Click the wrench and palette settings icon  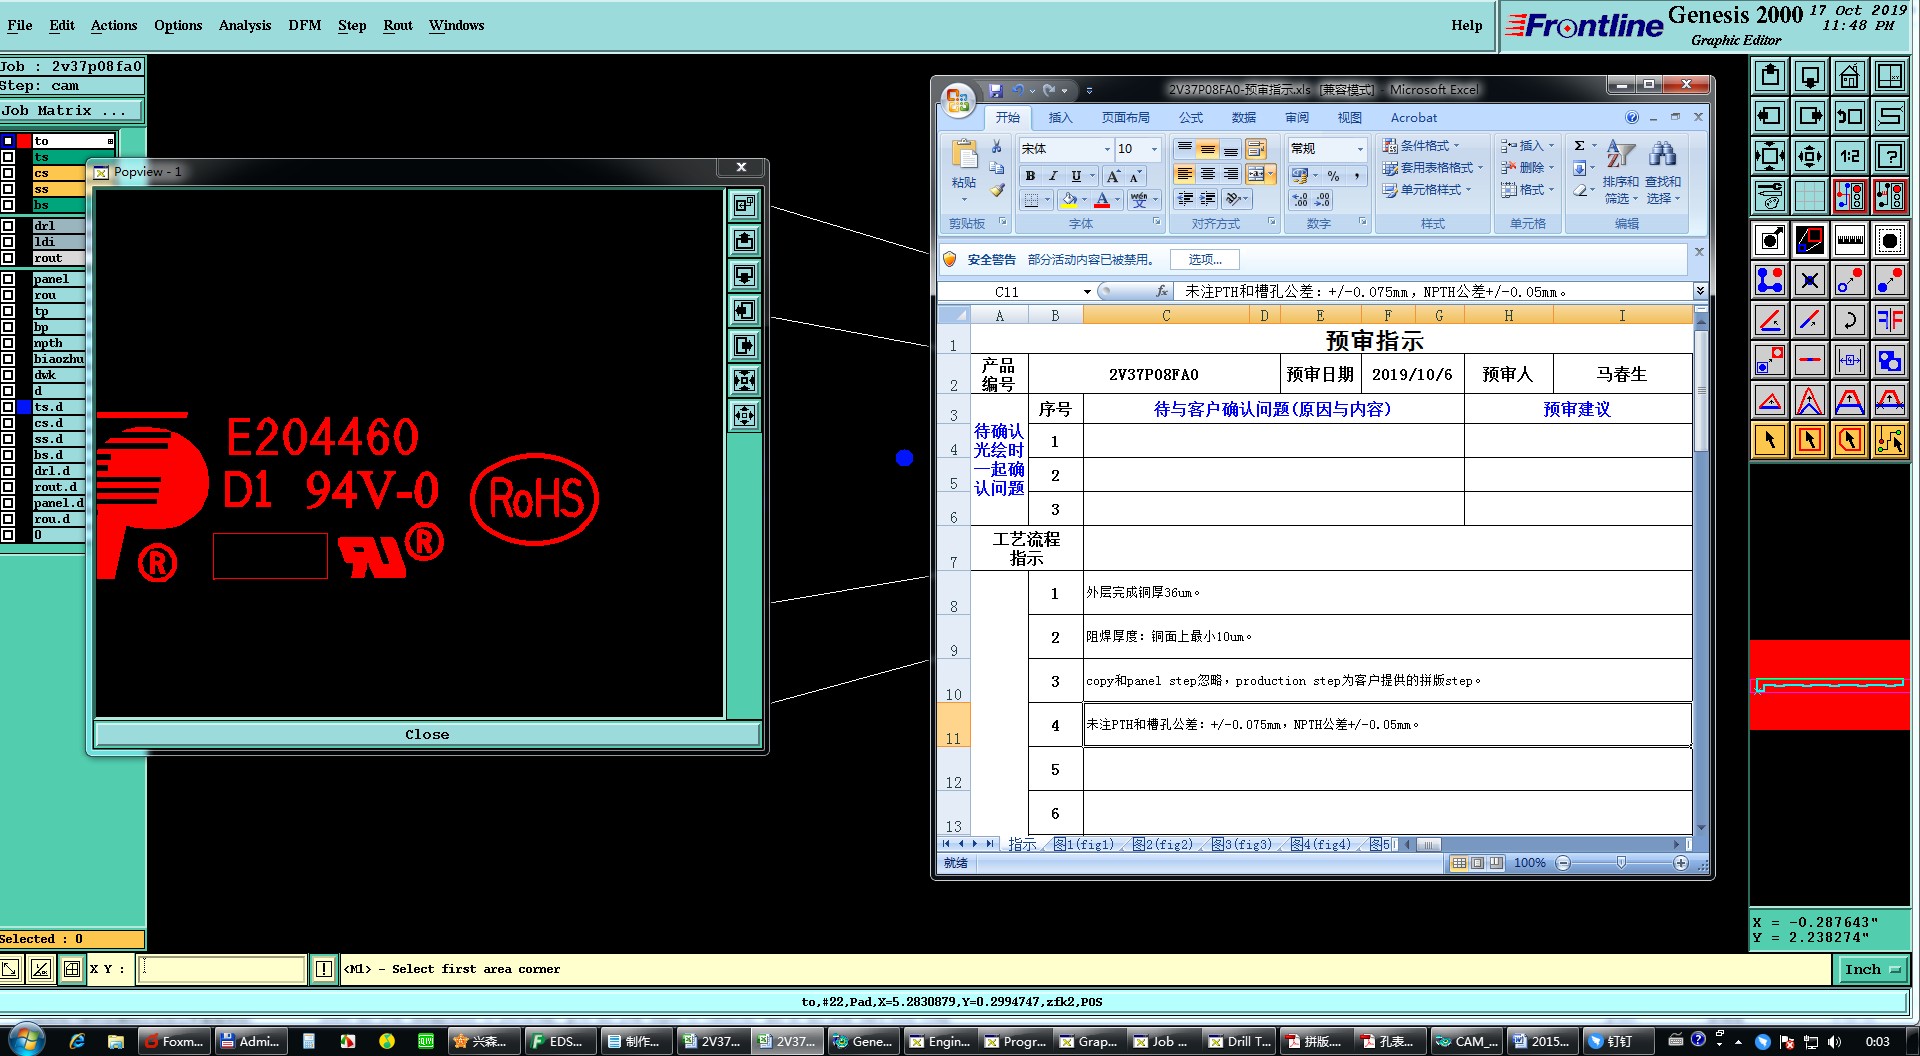pos(1769,196)
